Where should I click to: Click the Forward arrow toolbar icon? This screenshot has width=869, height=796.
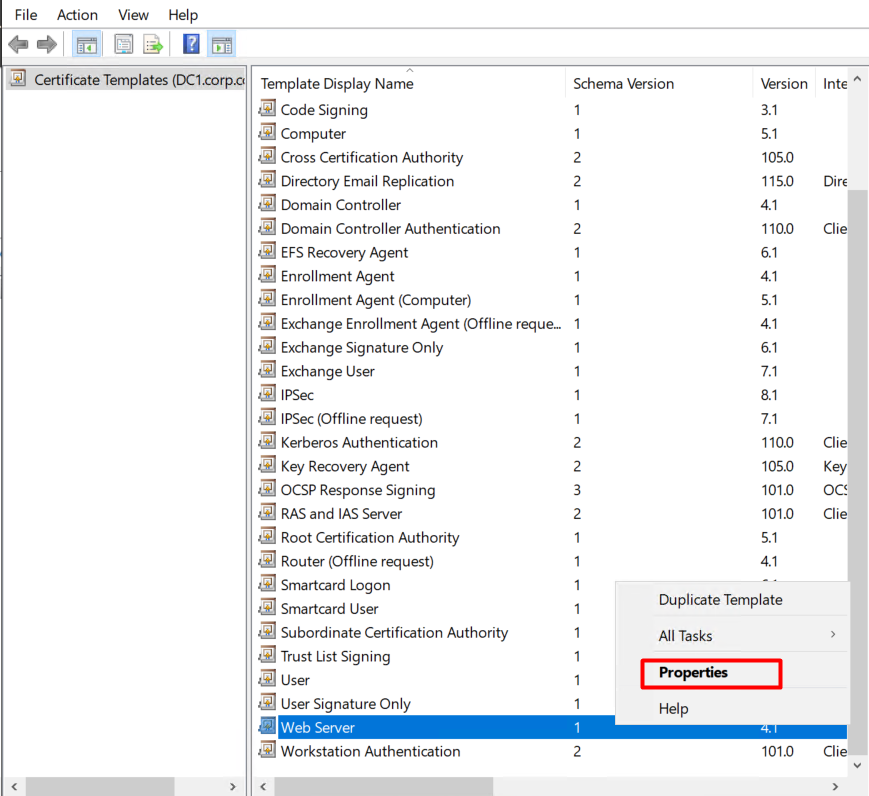[x=46, y=44]
